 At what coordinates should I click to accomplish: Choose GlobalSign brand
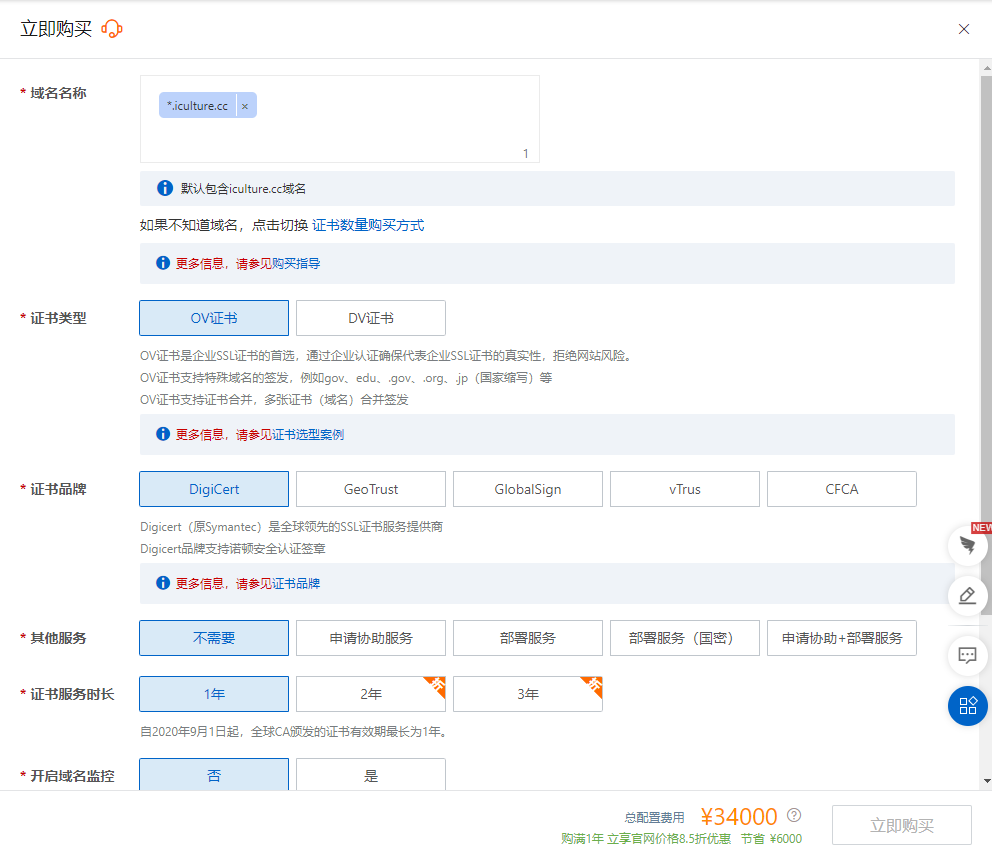pos(528,489)
